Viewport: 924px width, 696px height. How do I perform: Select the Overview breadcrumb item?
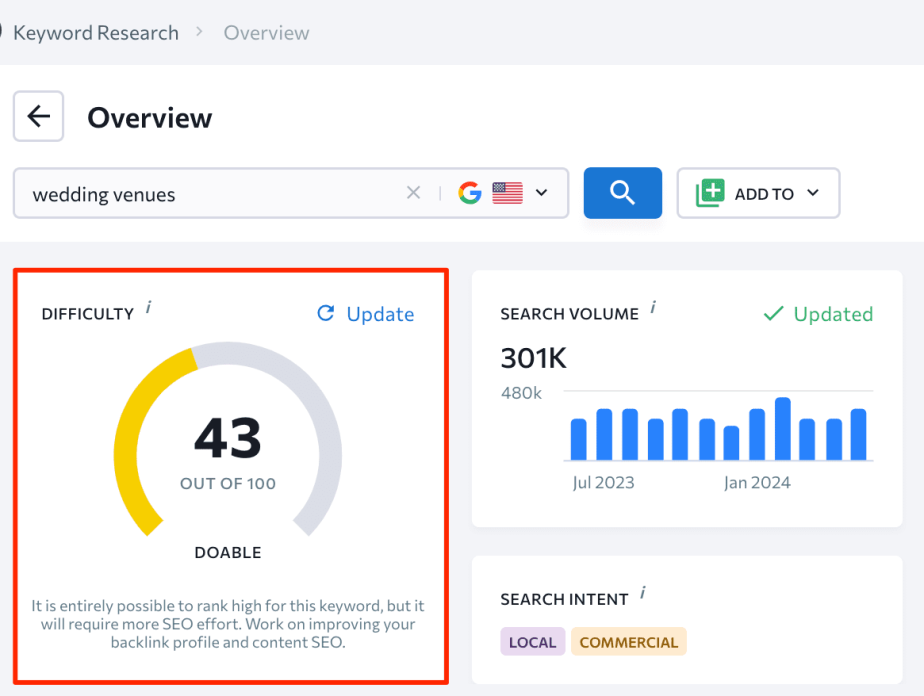coord(266,32)
